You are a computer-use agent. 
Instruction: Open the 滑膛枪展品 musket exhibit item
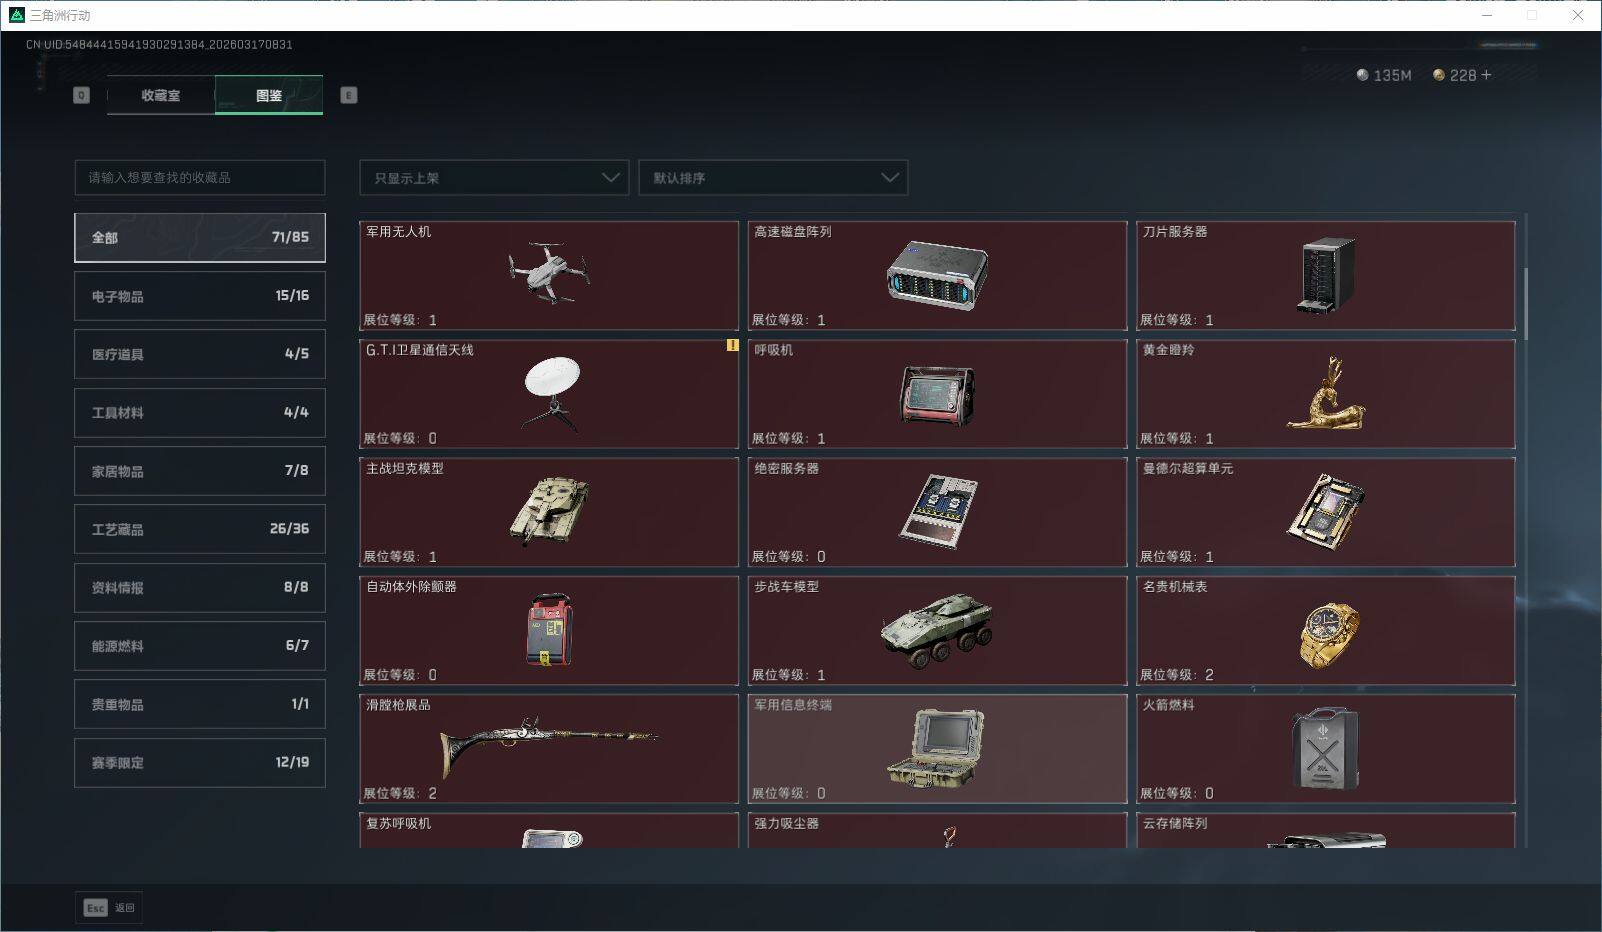[x=548, y=748]
